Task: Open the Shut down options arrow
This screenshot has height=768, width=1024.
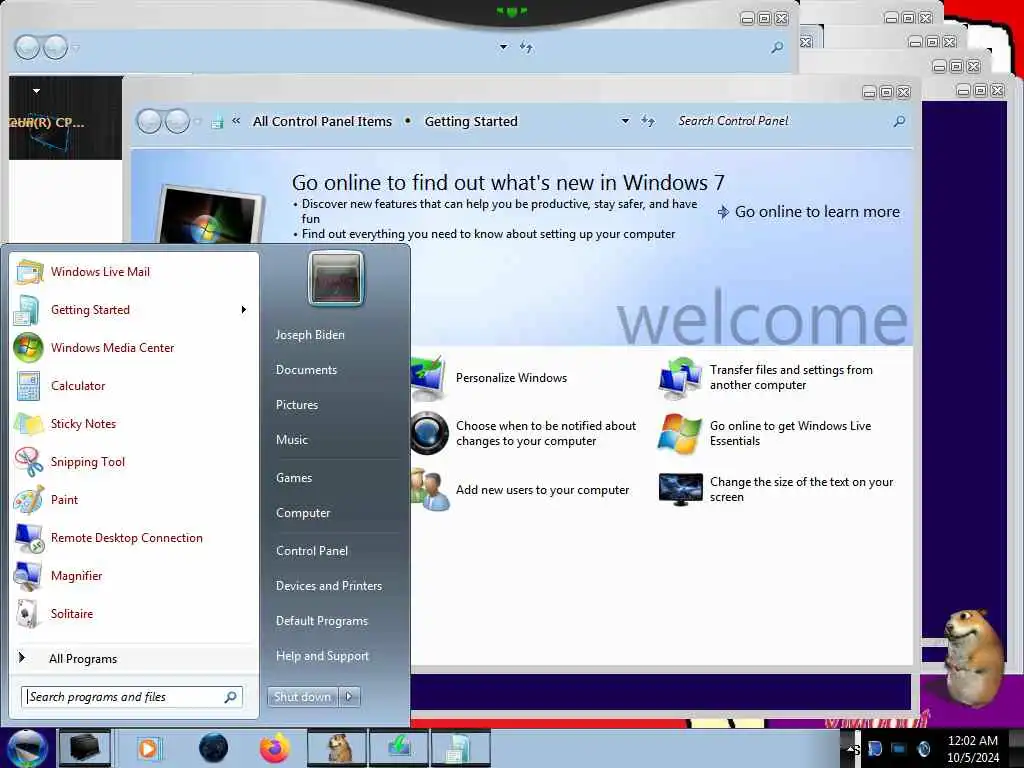Action: coord(349,697)
